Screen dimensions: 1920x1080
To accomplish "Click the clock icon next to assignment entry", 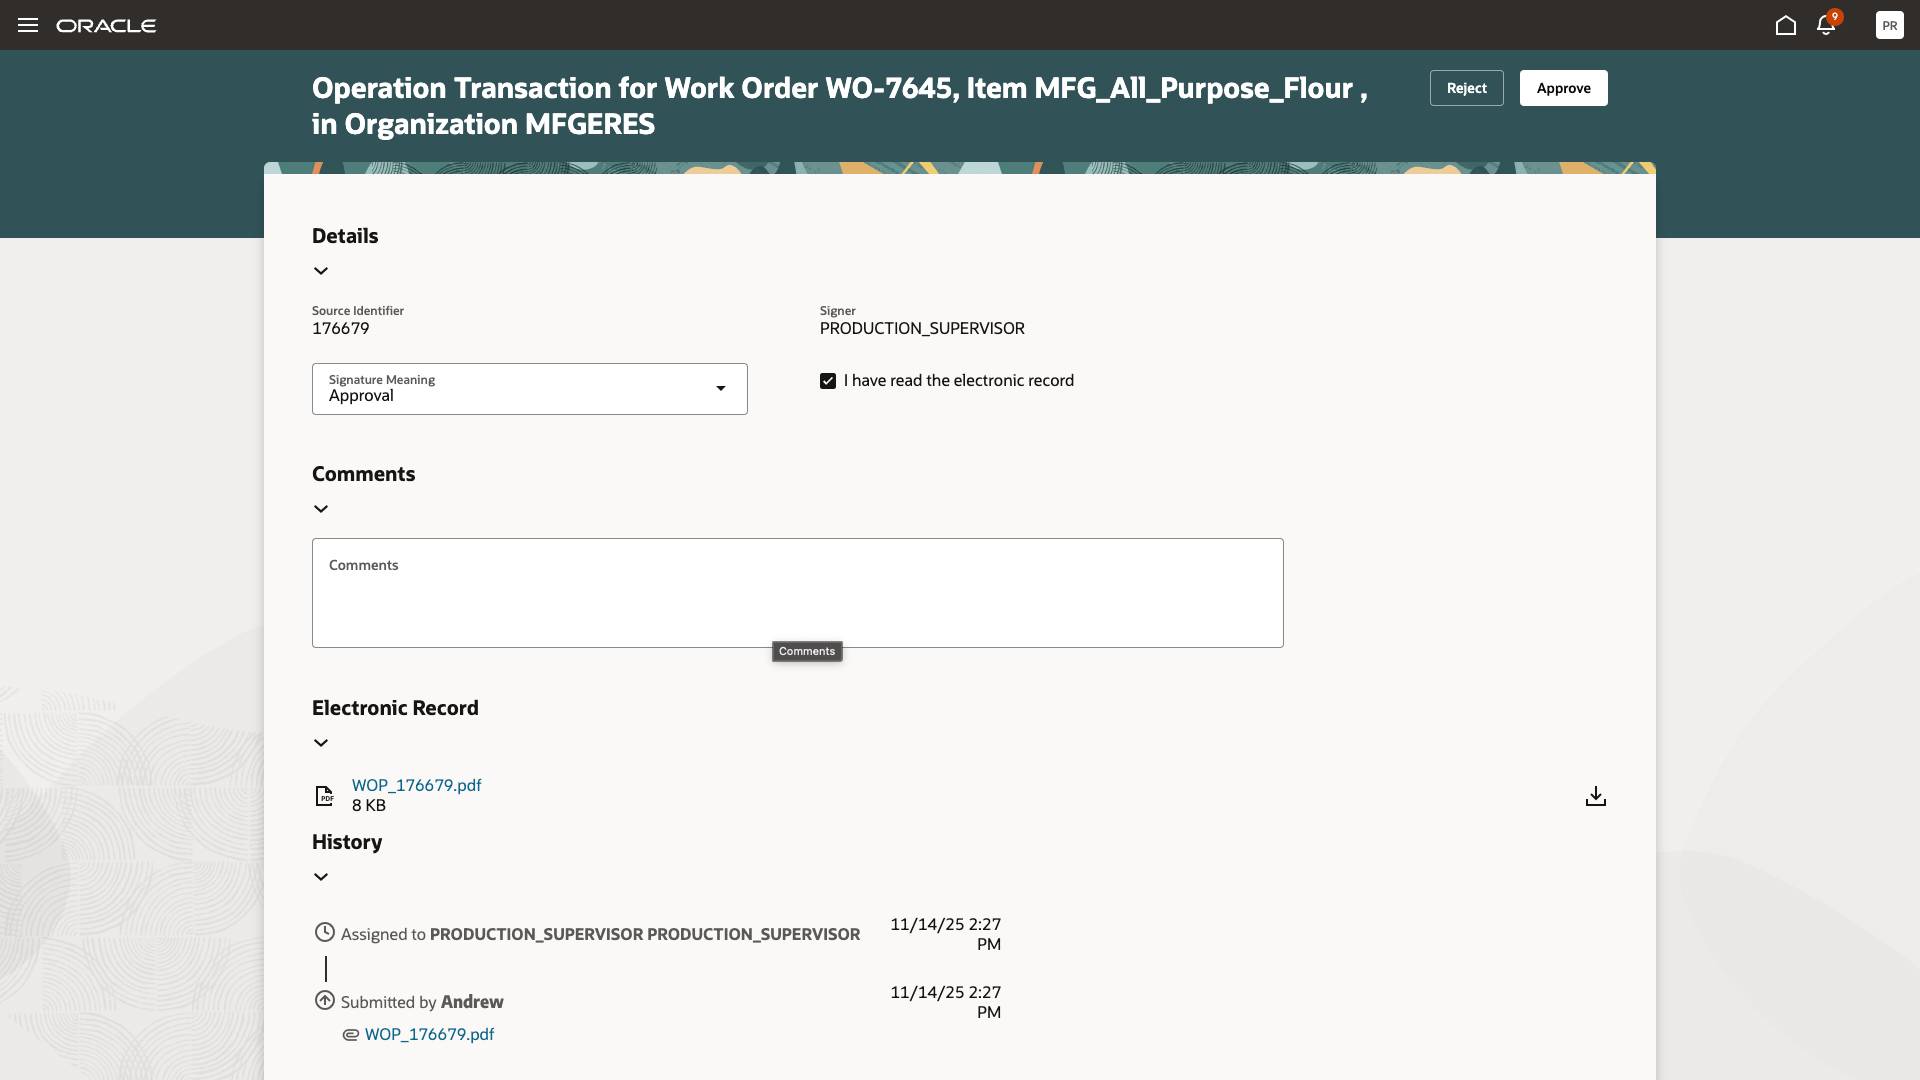I will tap(324, 932).
